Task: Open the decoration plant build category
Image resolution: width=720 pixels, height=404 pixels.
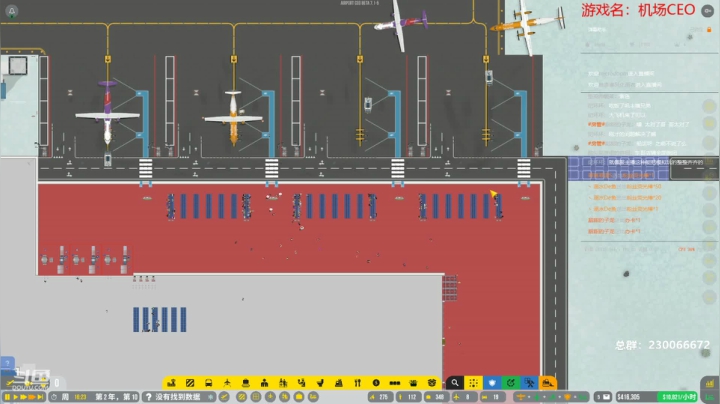Action: (413, 383)
